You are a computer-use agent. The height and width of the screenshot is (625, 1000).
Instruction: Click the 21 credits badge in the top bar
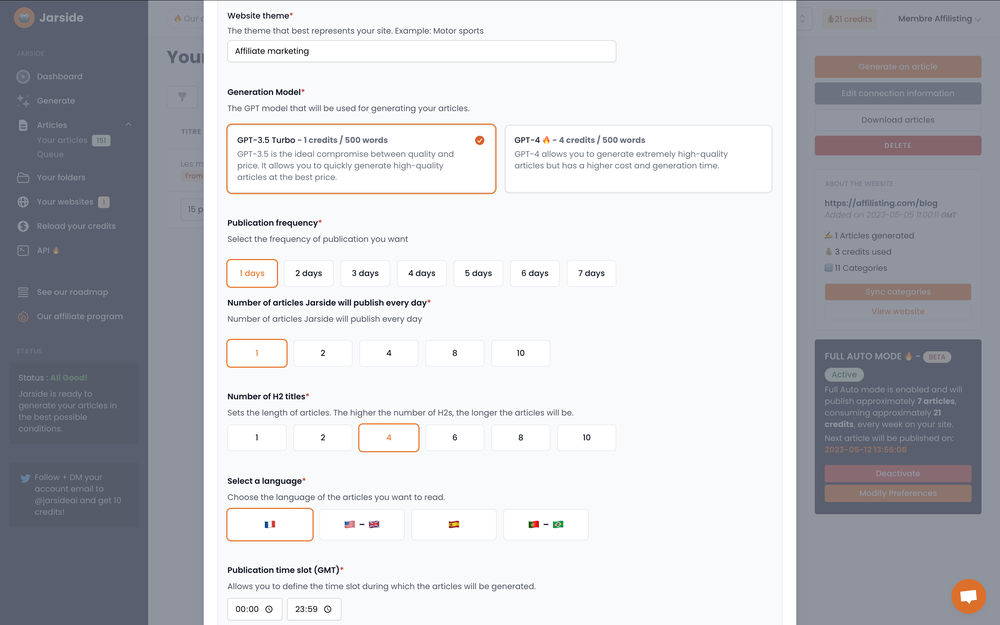[849, 18]
